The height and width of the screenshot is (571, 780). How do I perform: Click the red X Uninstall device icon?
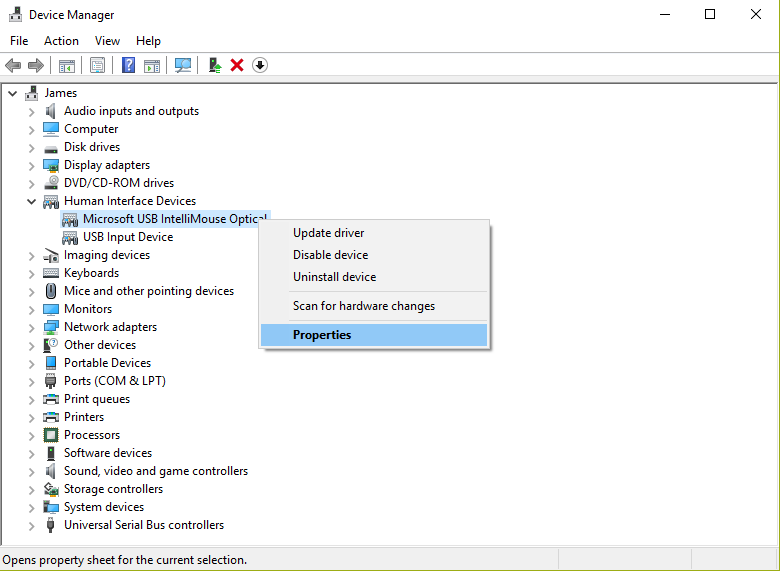click(x=237, y=65)
